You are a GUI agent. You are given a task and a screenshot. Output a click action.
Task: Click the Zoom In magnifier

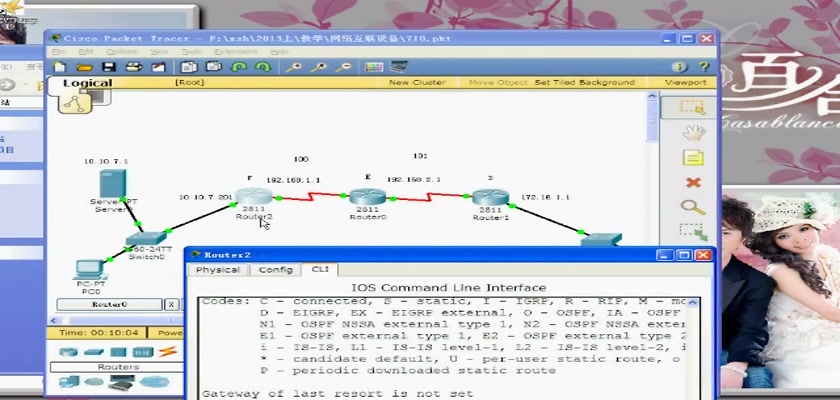[x=293, y=67]
